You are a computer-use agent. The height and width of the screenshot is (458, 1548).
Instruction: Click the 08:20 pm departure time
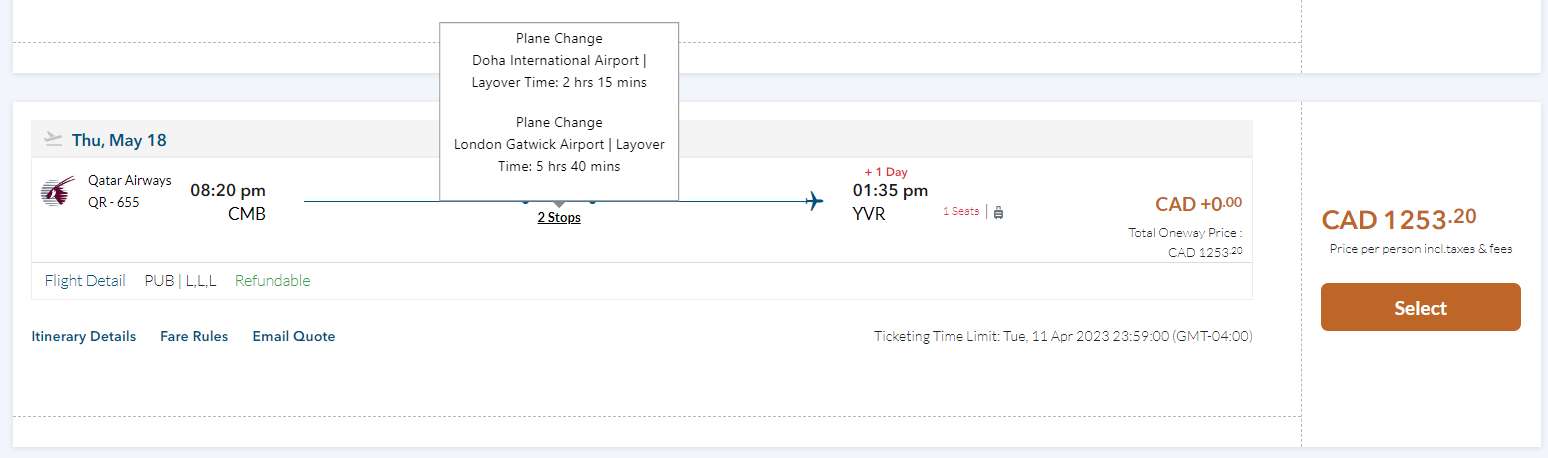[x=228, y=190]
